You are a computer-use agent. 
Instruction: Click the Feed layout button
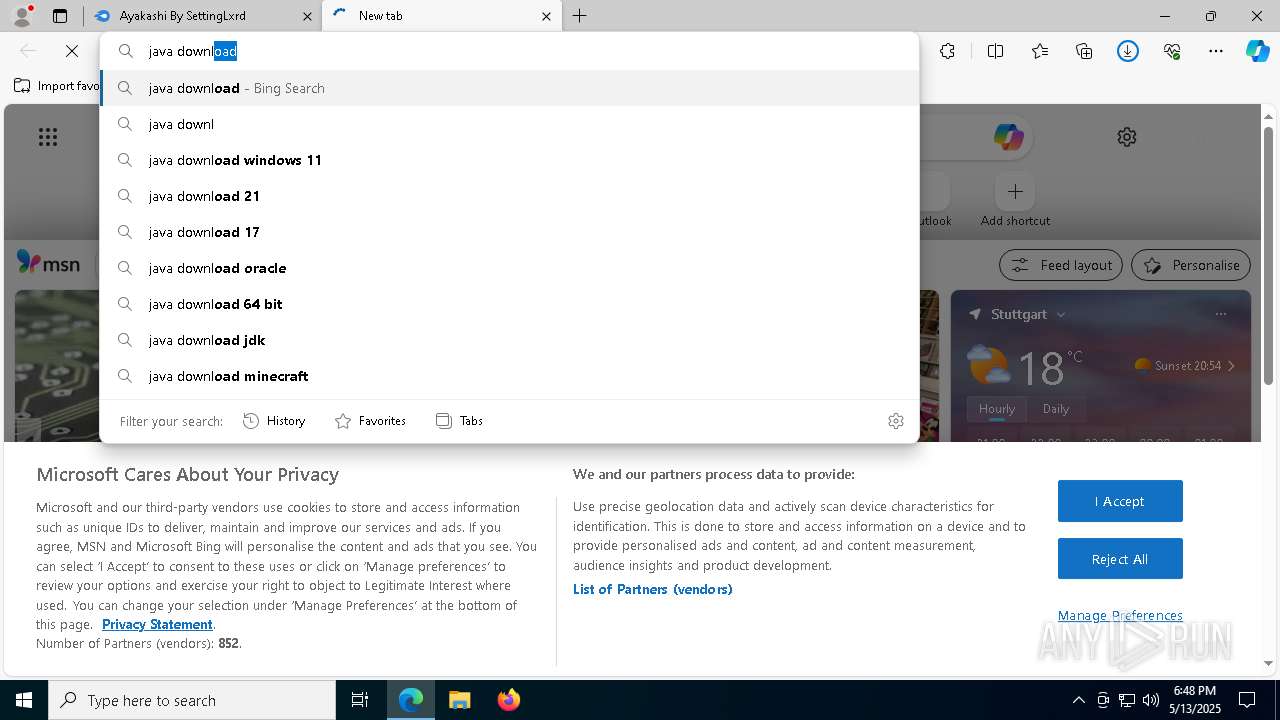click(x=1061, y=265)
